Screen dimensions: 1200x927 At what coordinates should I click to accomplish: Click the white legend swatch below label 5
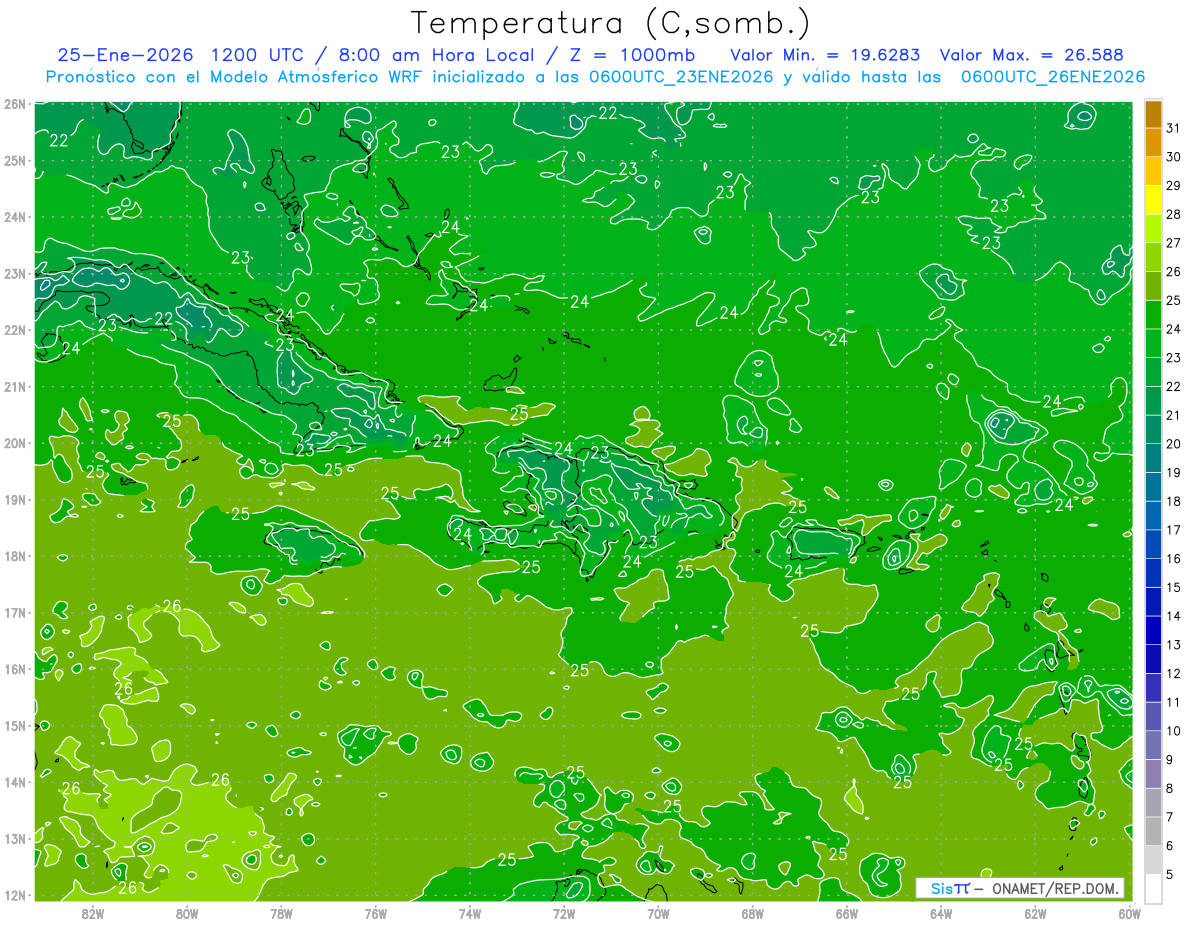tap(1153, 888)
